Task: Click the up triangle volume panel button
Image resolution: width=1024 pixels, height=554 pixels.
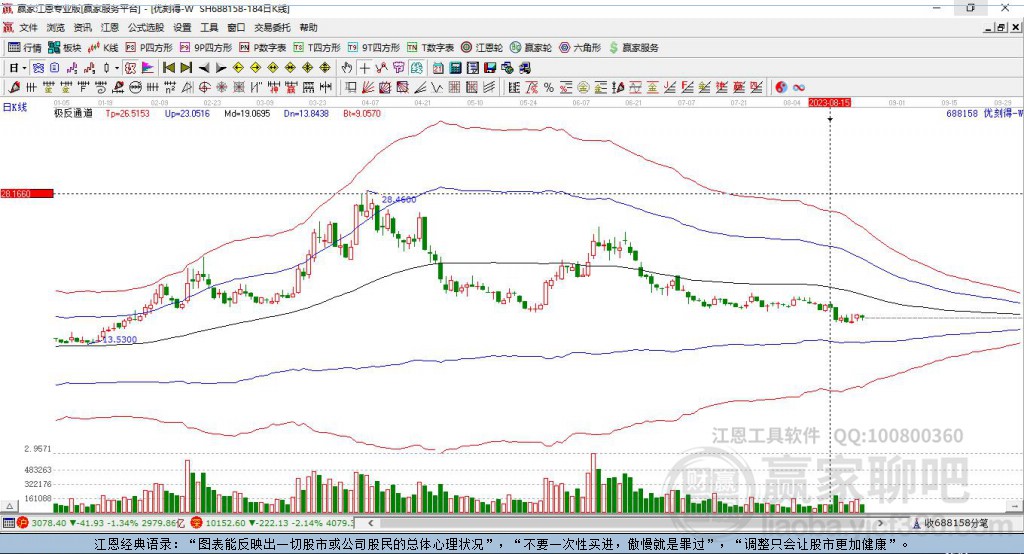Action: click(9, 506)
